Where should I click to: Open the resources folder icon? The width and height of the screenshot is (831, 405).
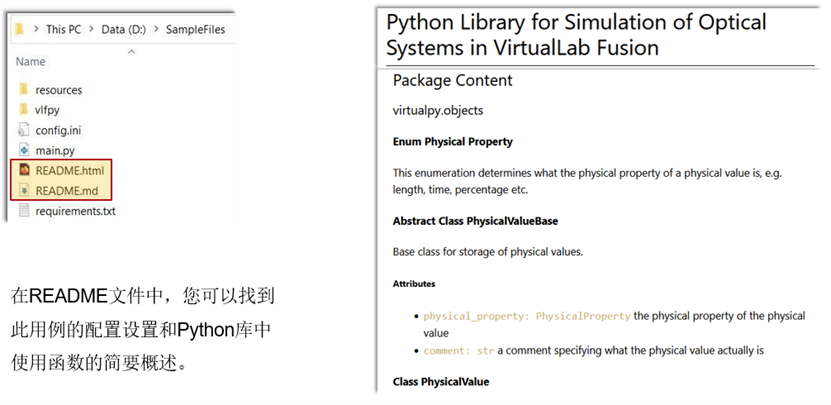[23, 90]
